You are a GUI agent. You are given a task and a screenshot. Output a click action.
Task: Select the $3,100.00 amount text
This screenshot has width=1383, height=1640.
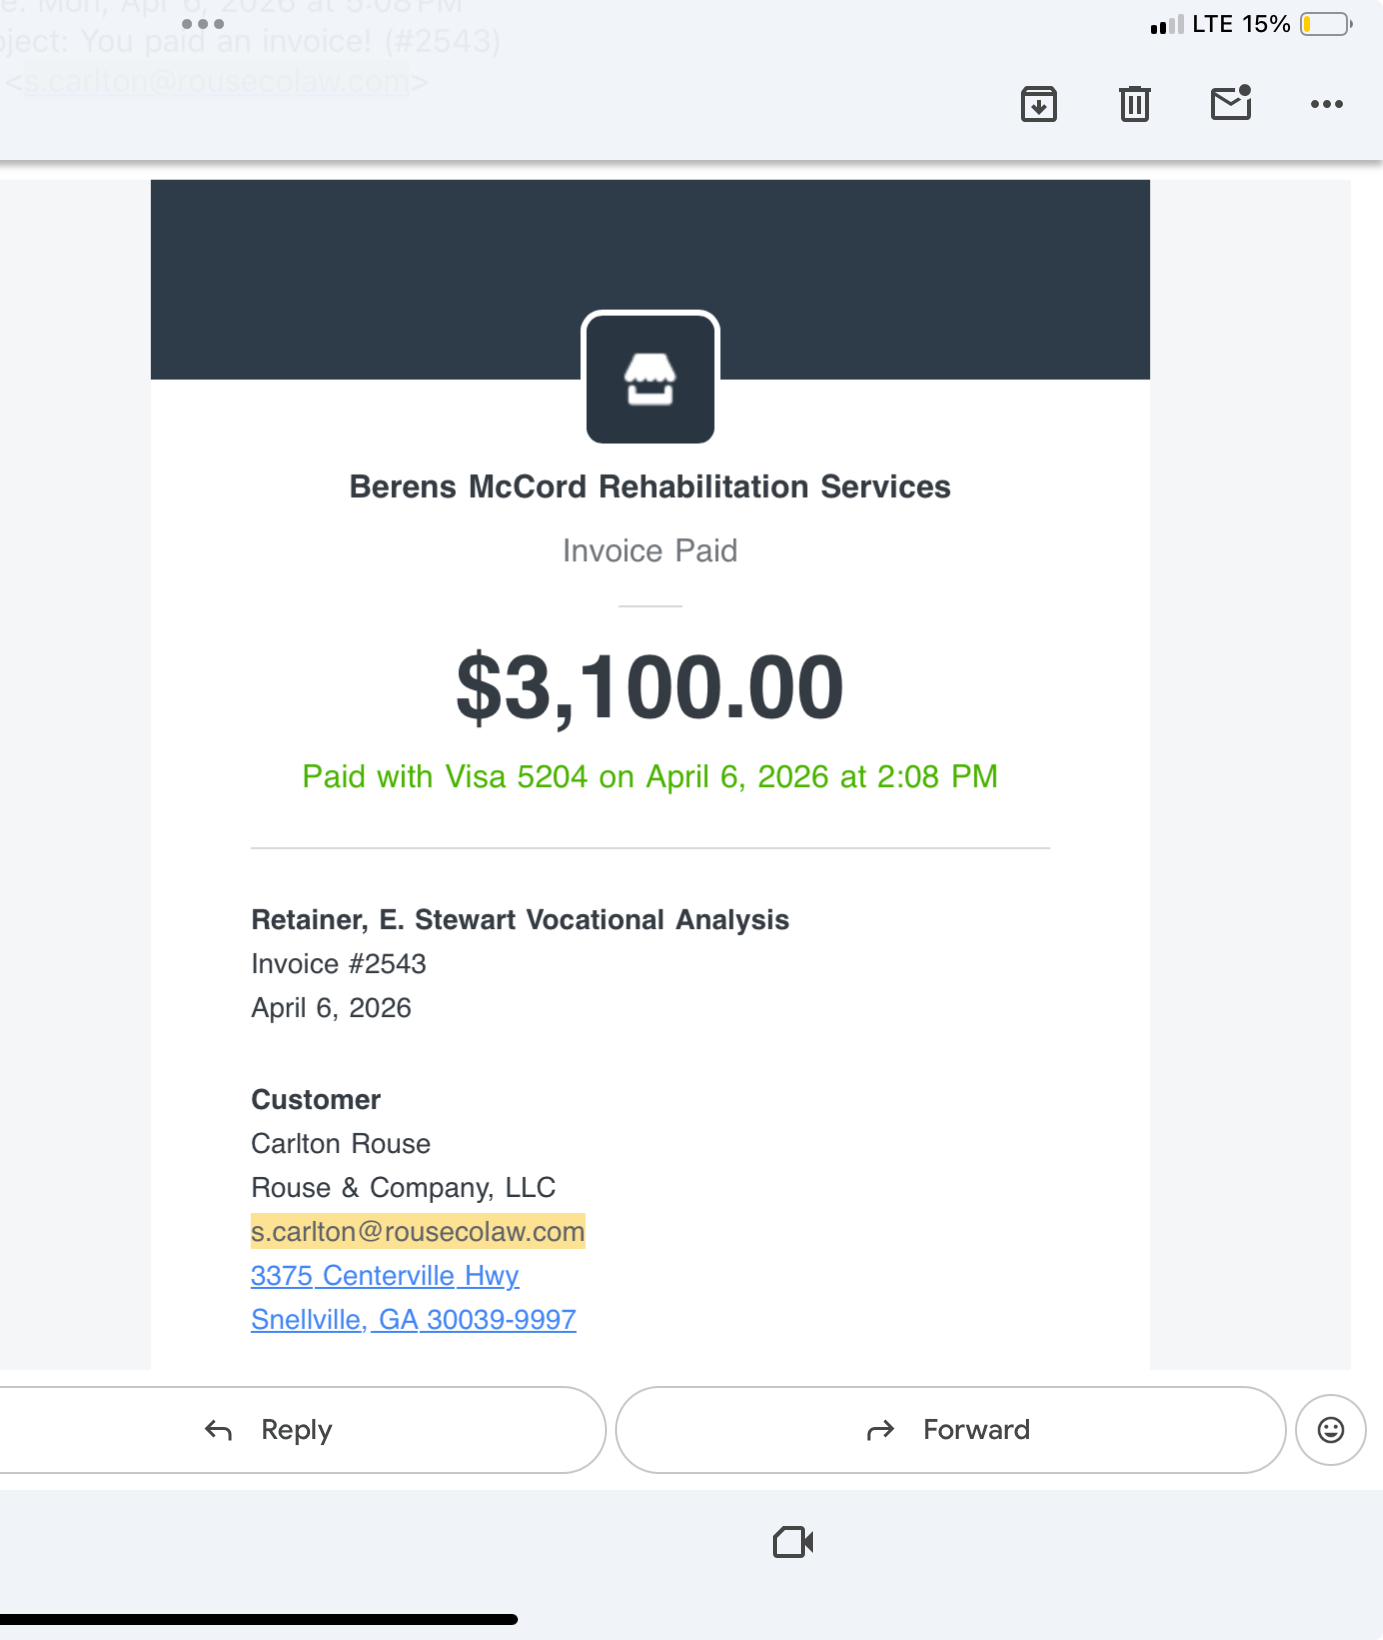pos(650,688)
